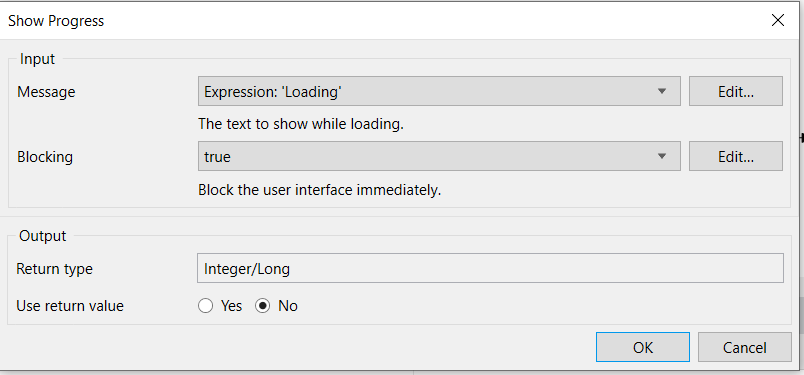Screen dimensions: 804x375
Task: Close the Show Progress dialog
Action: 778,21
